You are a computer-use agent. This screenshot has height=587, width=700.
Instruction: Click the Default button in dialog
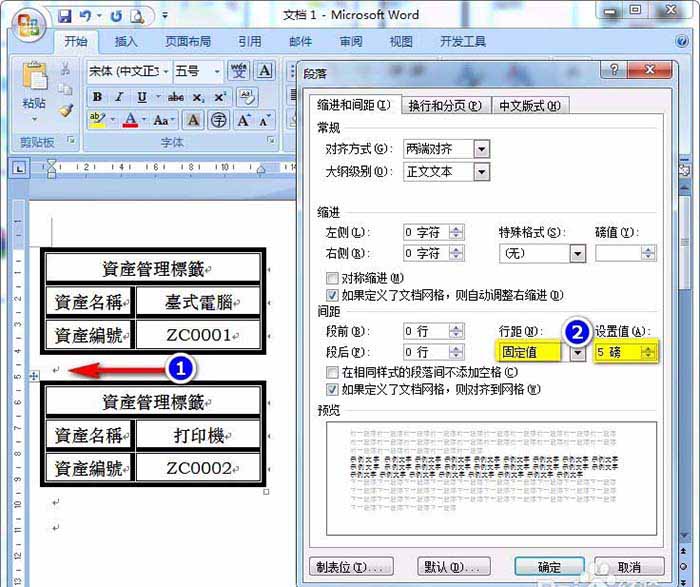click(454, 567)
